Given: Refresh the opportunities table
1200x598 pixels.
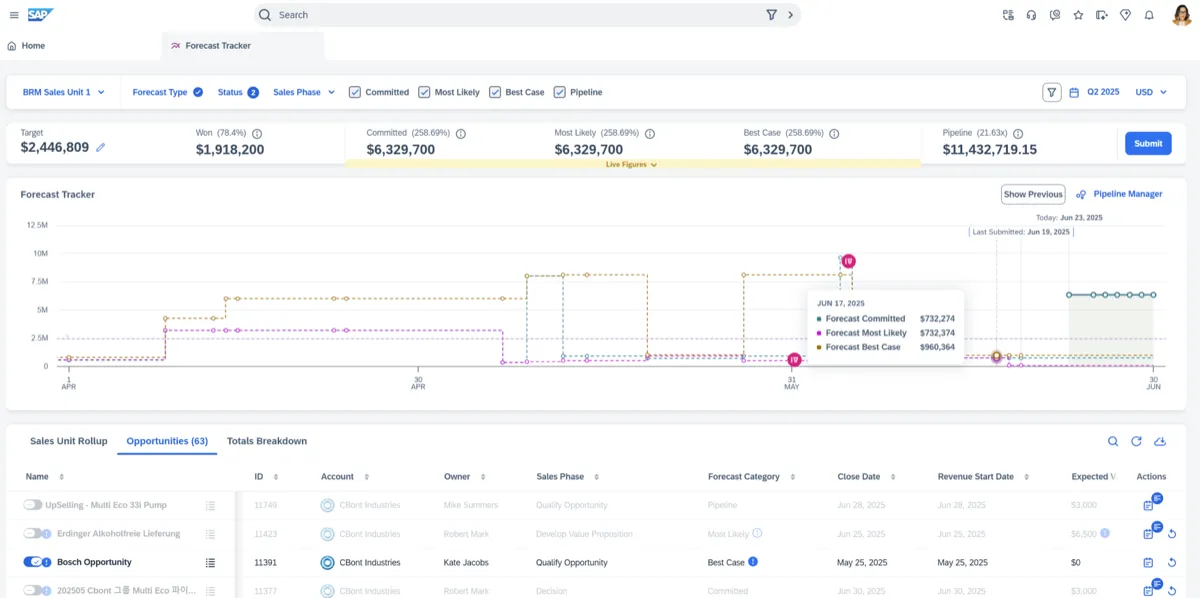Looking at the screenshot, I should tap(1137, 441).
